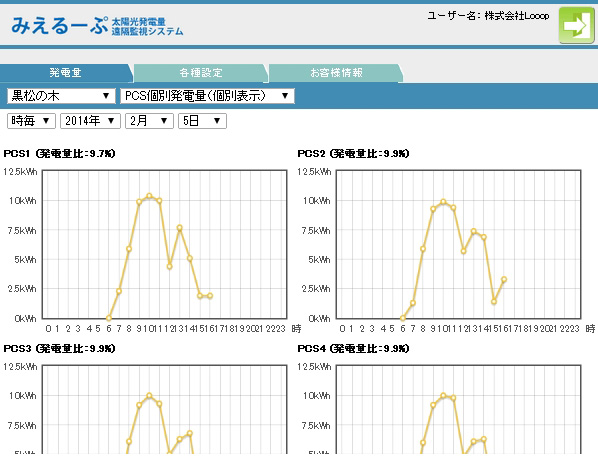Click PCS4 chart 7.5kWh axis label

[316, 426]
